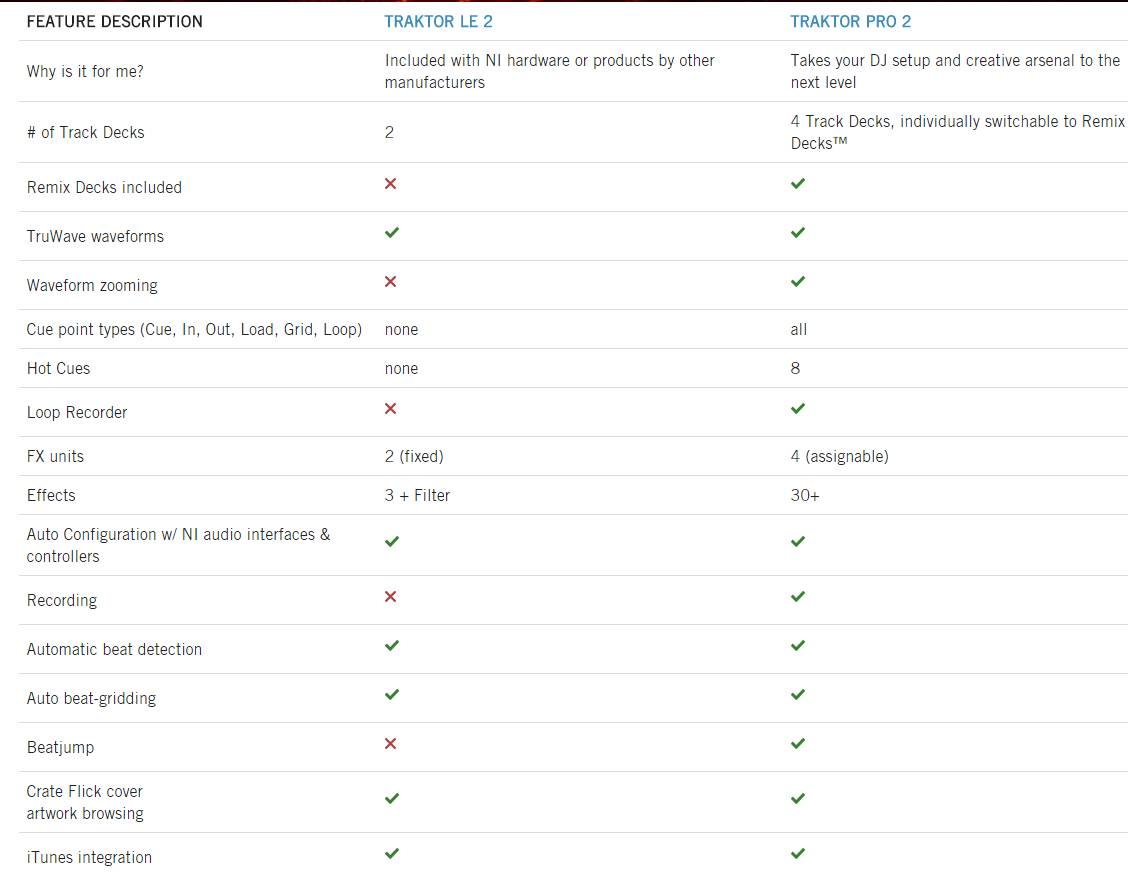
Task: Click the green check for Remix Decks under PRO 2
Action: (797, 184)
